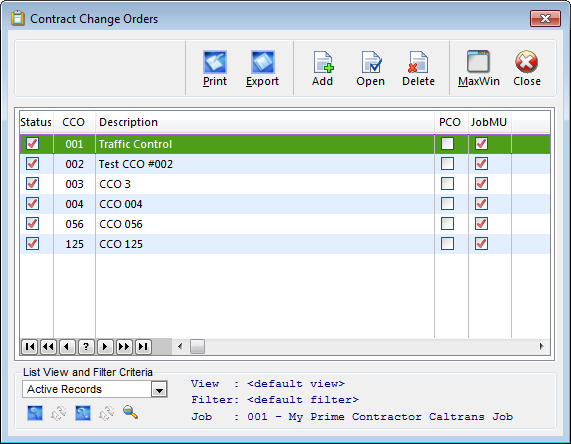Click the first blue view icon below Active Records
The height and width of the screenshot is (444, 571).
[x=35, y=413]
